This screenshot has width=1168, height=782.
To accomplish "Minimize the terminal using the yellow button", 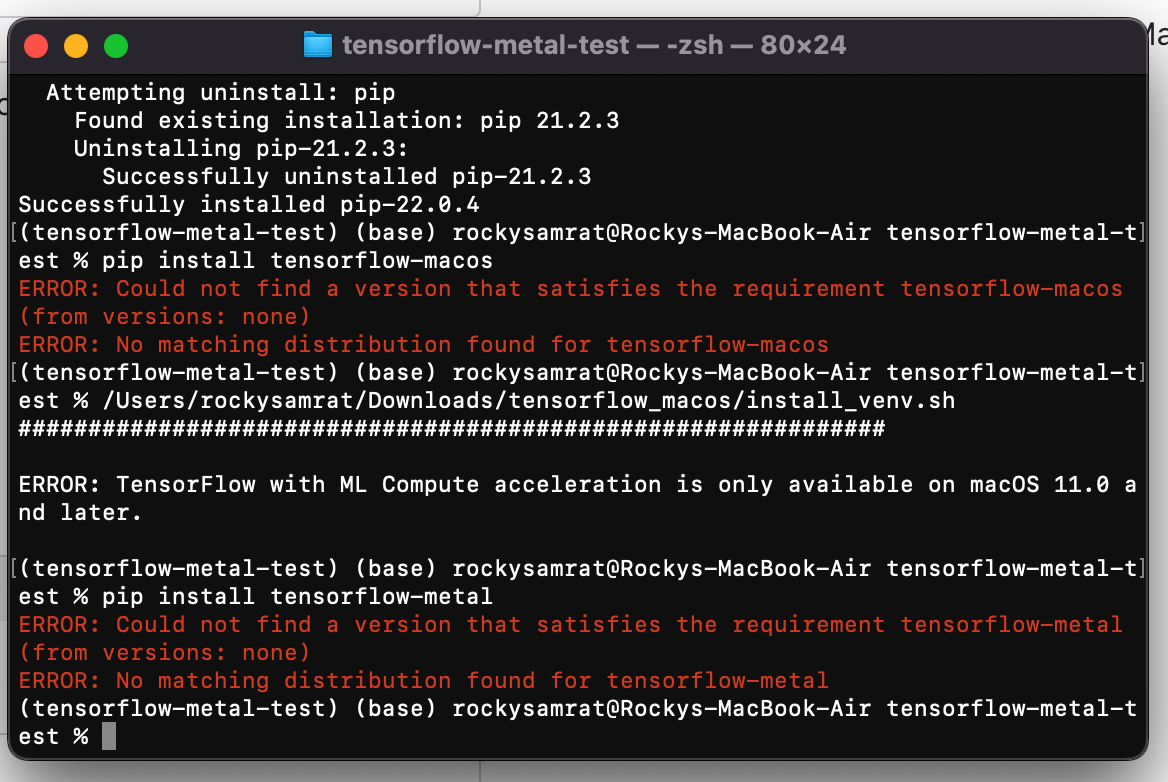I will [76, 45].
